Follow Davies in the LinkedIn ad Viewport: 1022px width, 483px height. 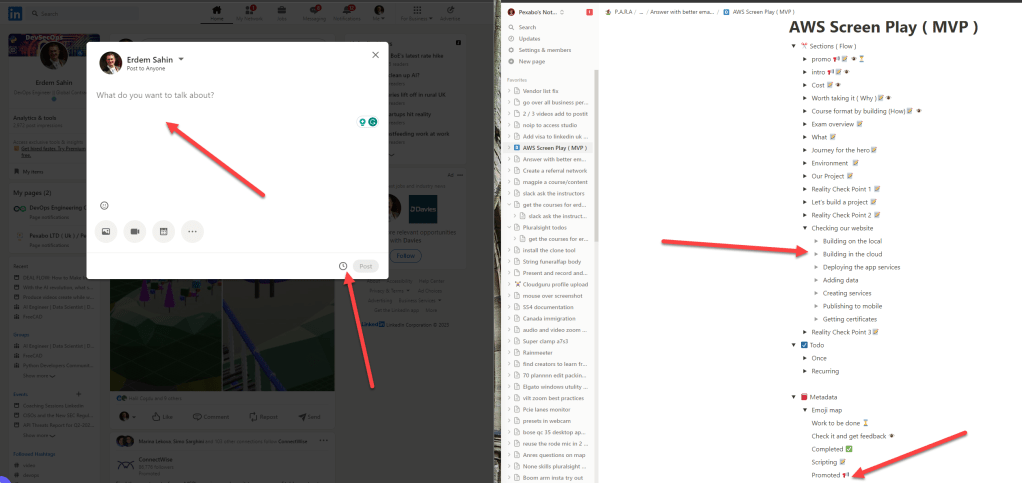405,256
